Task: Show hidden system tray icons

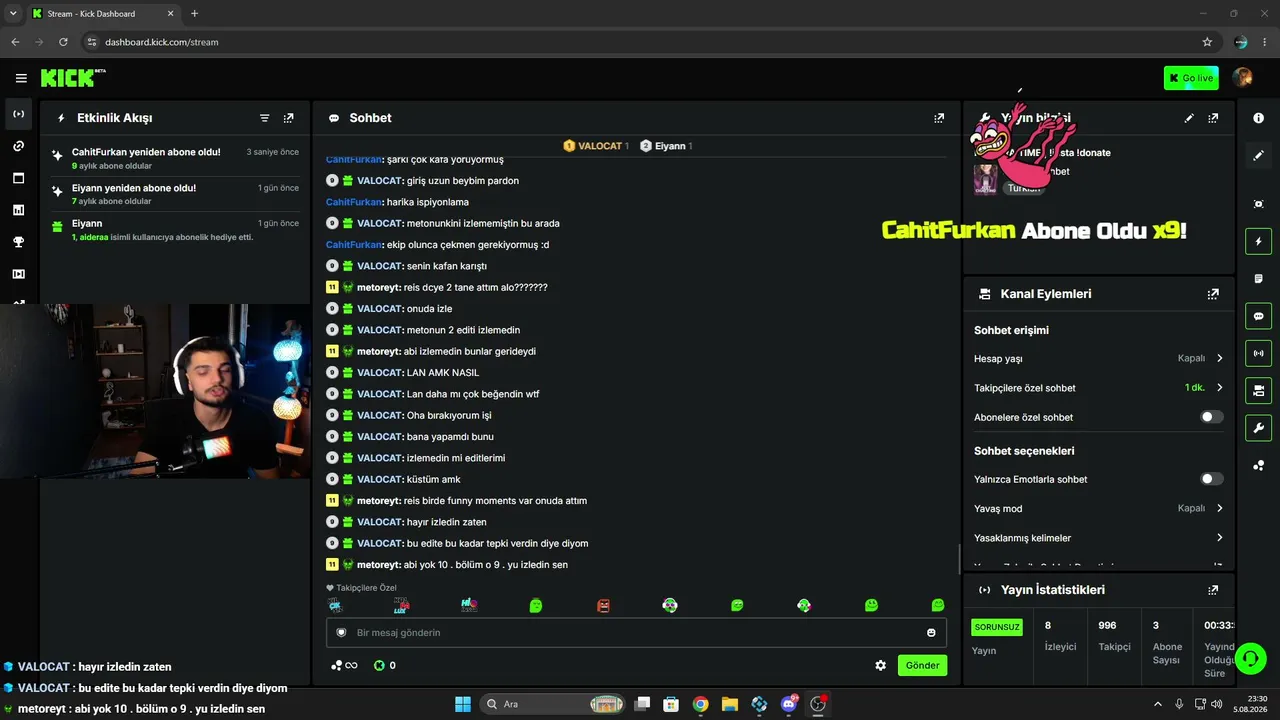Action: pyautogui.click(x=1158, y=704)
